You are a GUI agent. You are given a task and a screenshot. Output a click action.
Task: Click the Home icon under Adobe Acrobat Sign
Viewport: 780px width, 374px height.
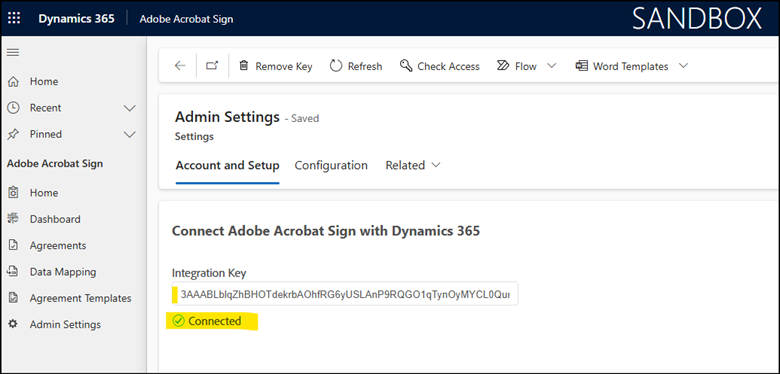[14, 192]
